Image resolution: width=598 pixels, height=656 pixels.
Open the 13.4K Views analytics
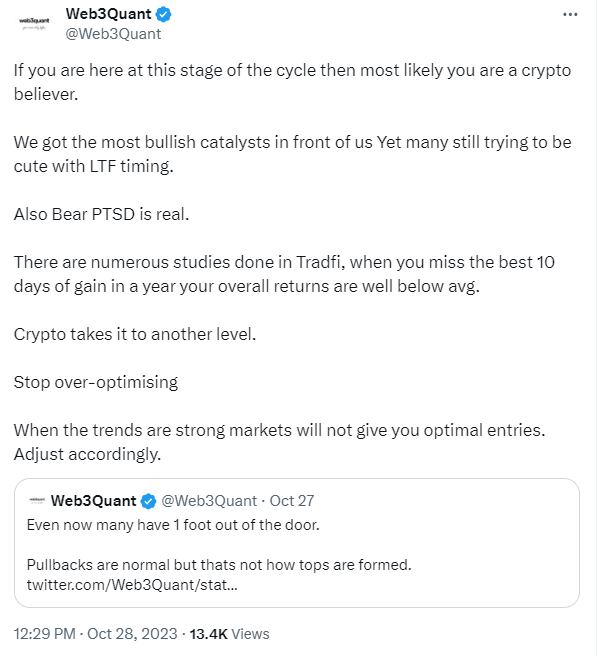pyautogui.click(x=229, y=633)
